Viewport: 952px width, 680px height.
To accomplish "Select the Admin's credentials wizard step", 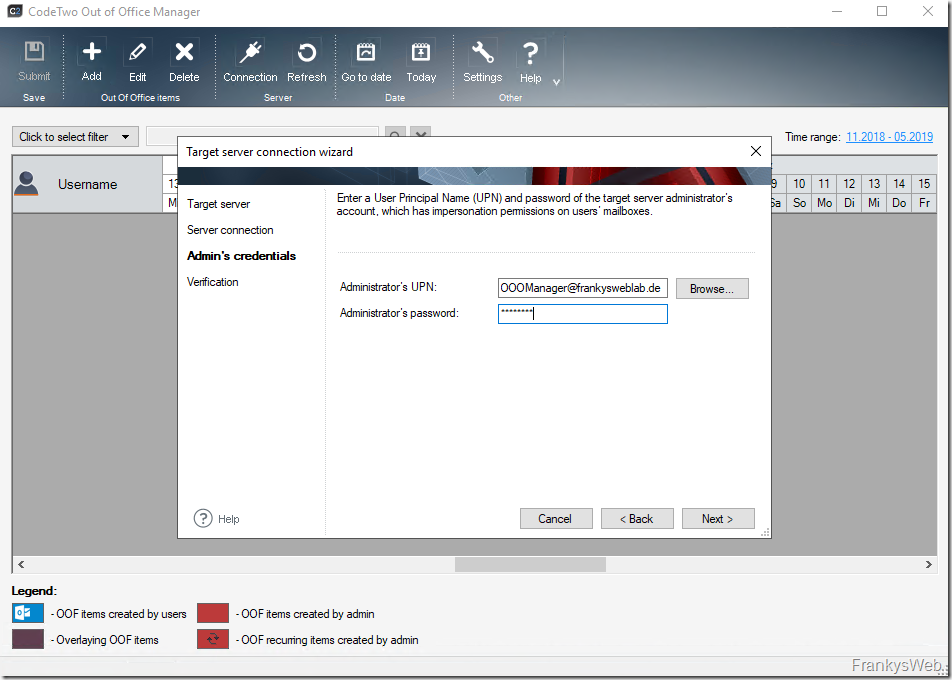I will point(242,256).
